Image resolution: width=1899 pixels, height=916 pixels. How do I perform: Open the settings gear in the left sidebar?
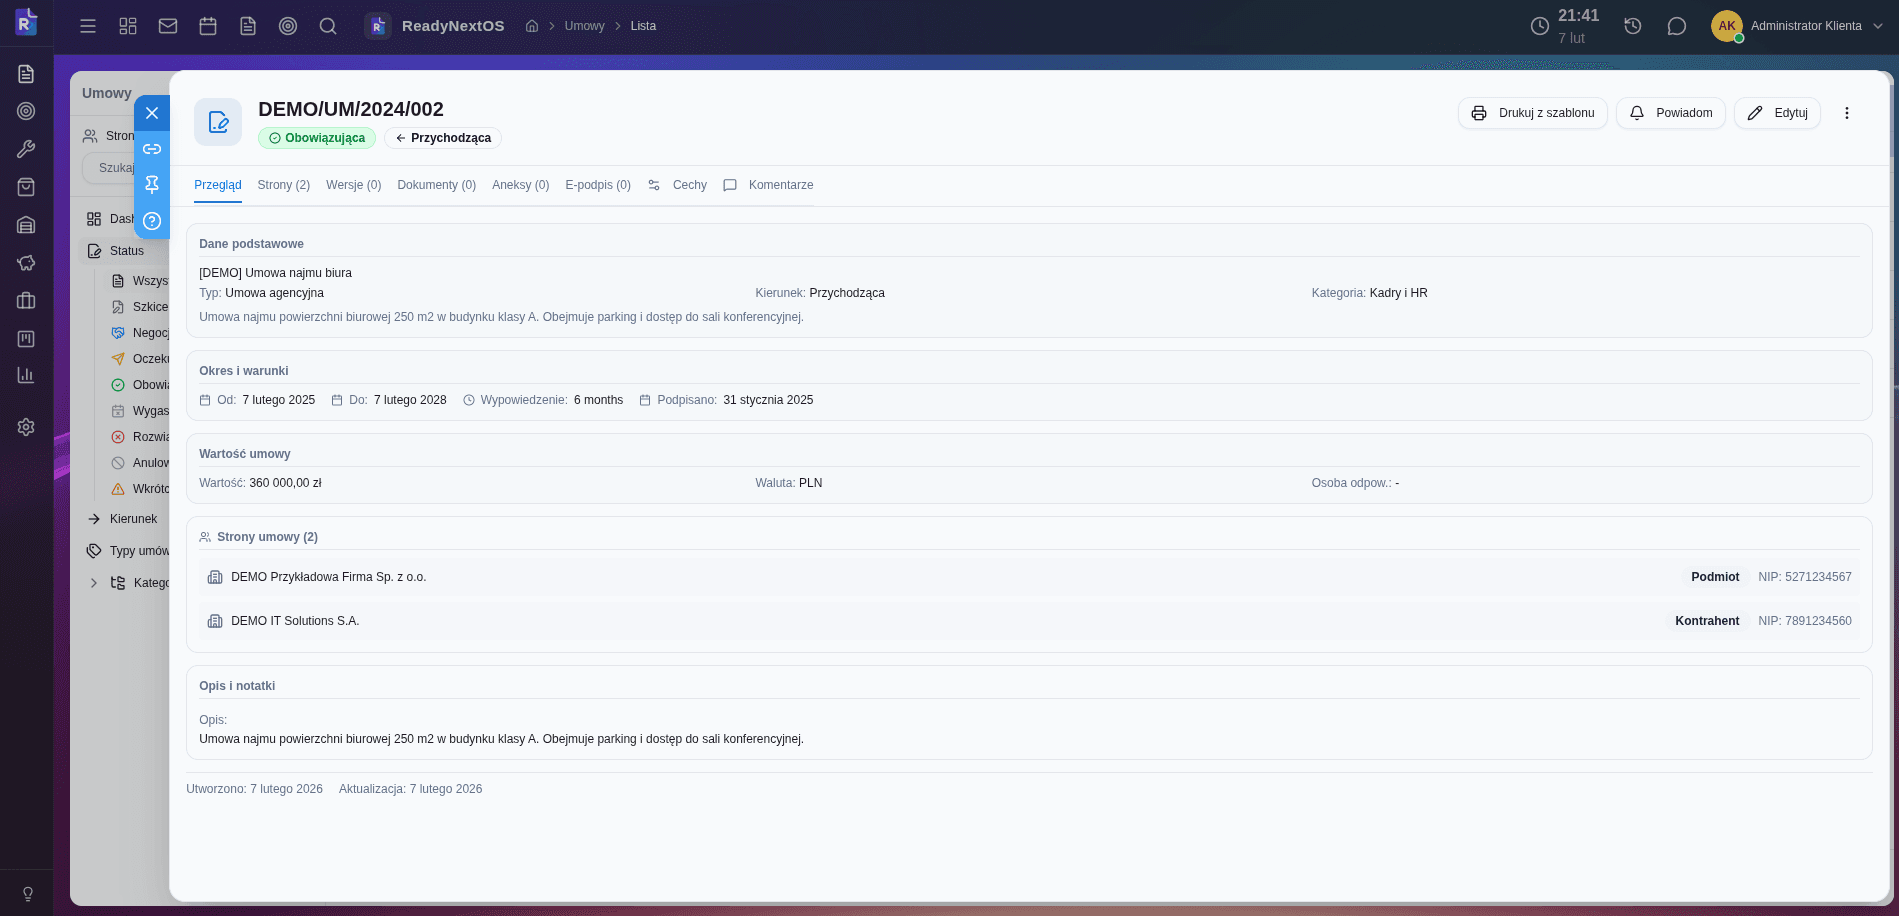26,427
